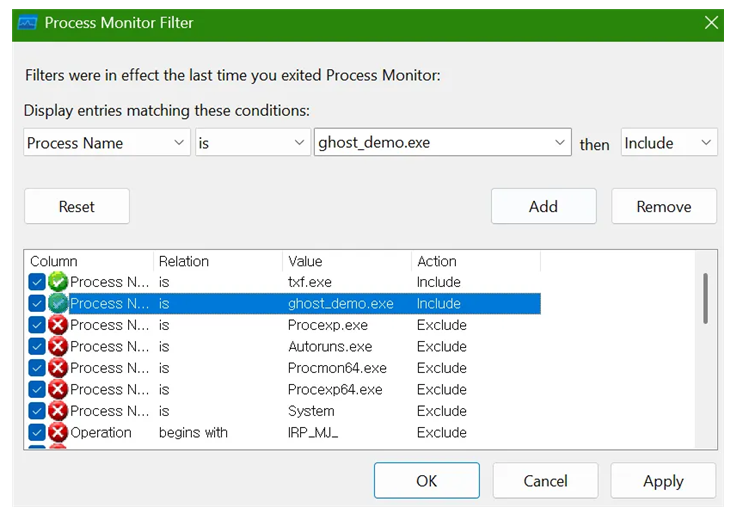Disable the Procexp.exe filter checkbox
The height and width of the screenshot is (513, 738).
[x=37, y=325]
